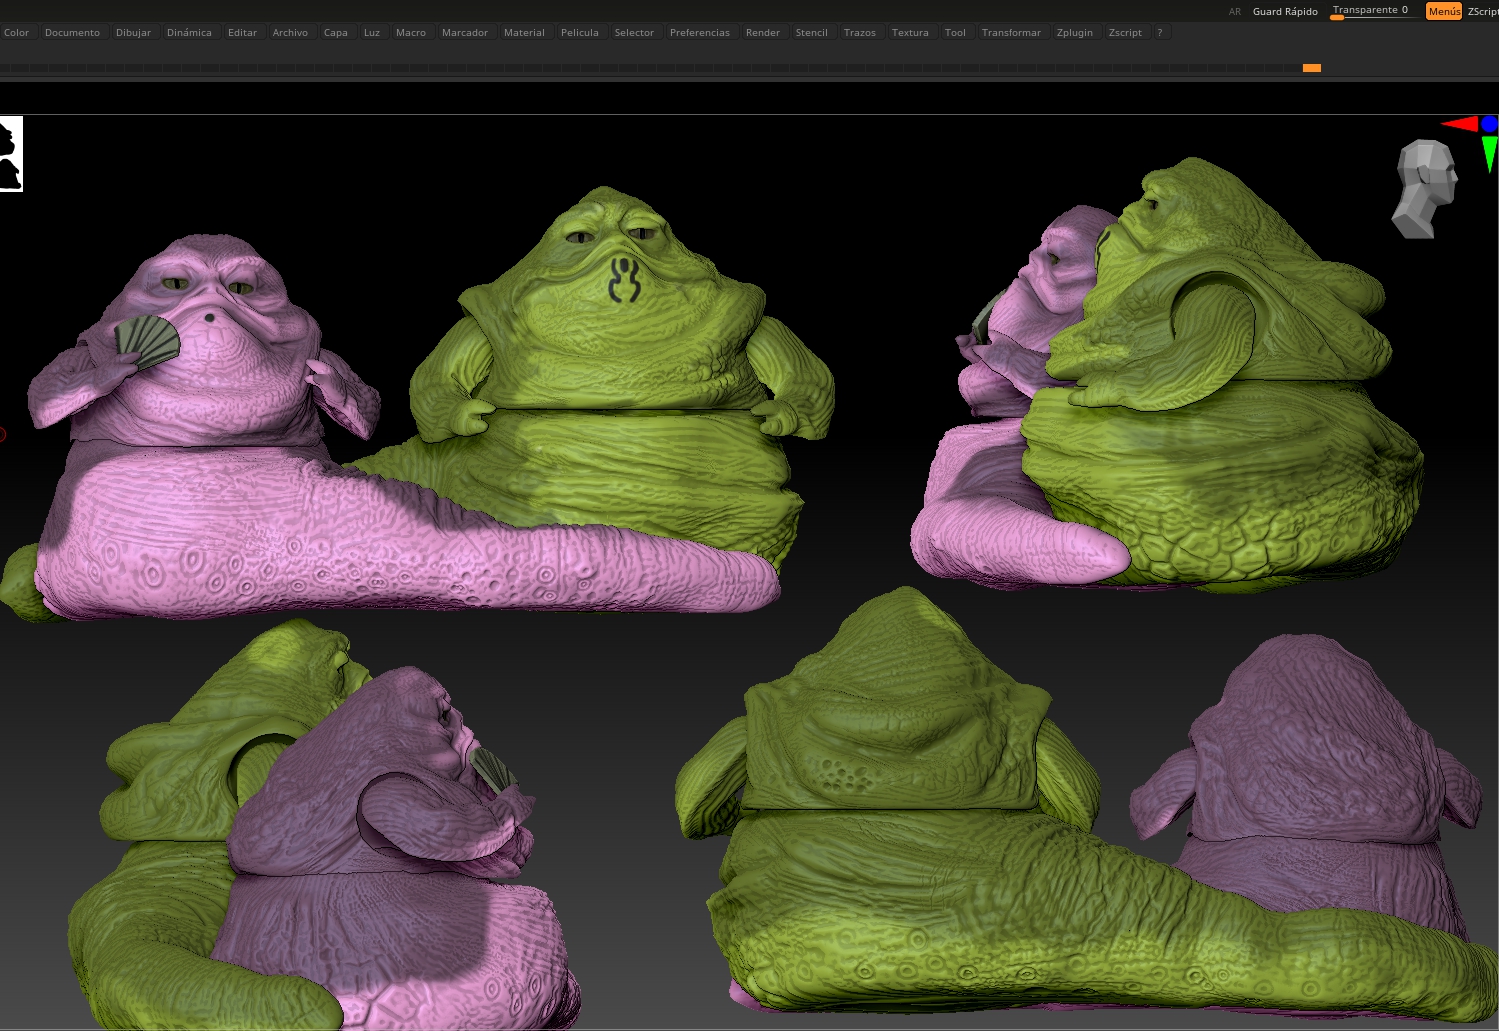Click the ZScript button in the top-right corner

(x=1484, y=11)
